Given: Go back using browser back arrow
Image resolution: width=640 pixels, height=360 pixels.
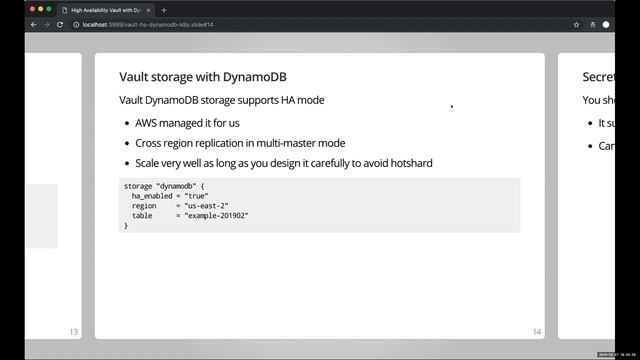Looking at the screenshot, I should tap(33, 24).
